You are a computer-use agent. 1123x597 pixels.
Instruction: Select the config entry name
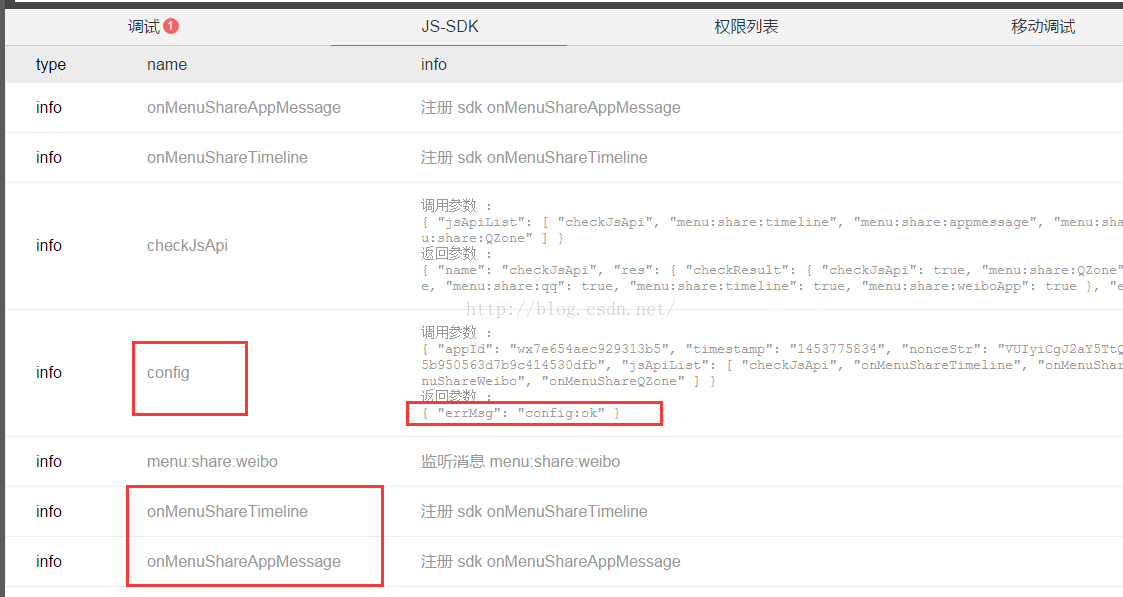(168, 372)
